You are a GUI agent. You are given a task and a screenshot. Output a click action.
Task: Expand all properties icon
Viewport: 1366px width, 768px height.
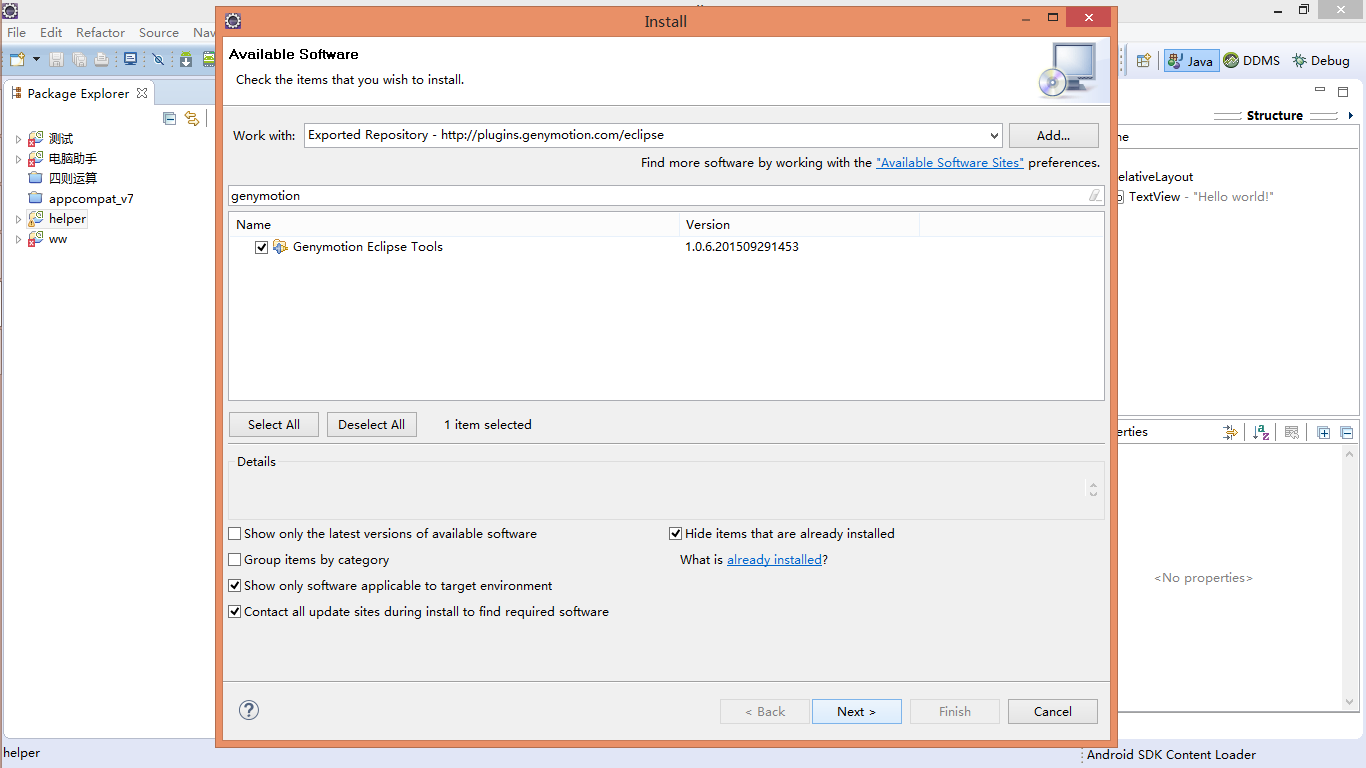1323,432
